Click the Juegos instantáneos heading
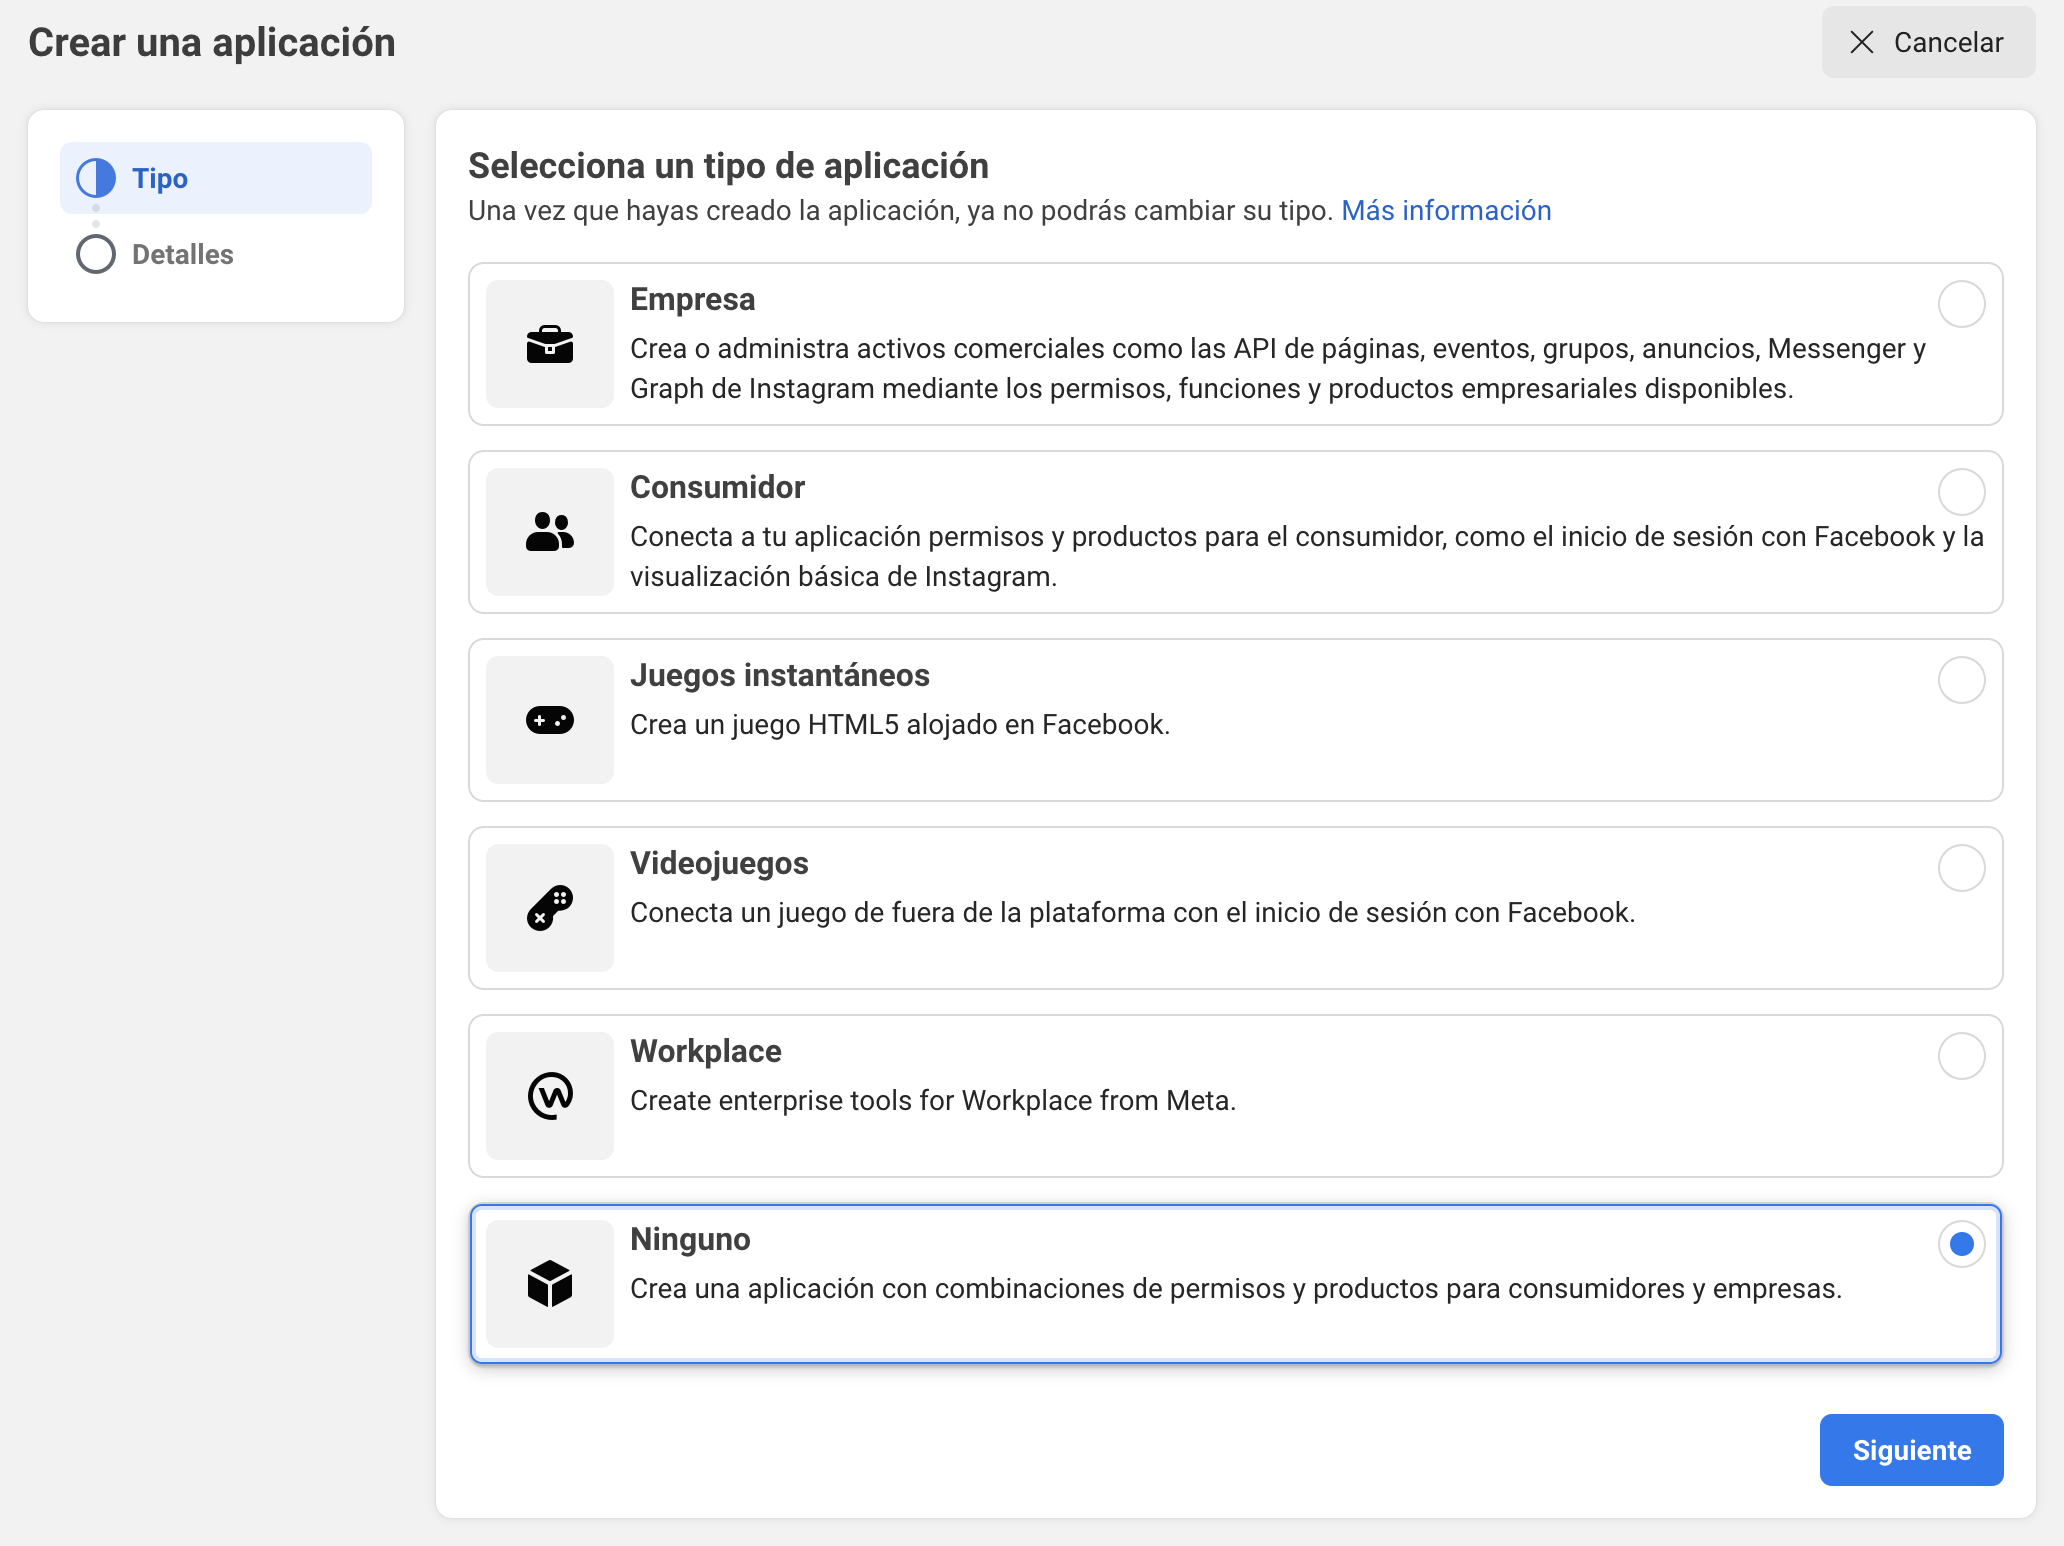 780,675
